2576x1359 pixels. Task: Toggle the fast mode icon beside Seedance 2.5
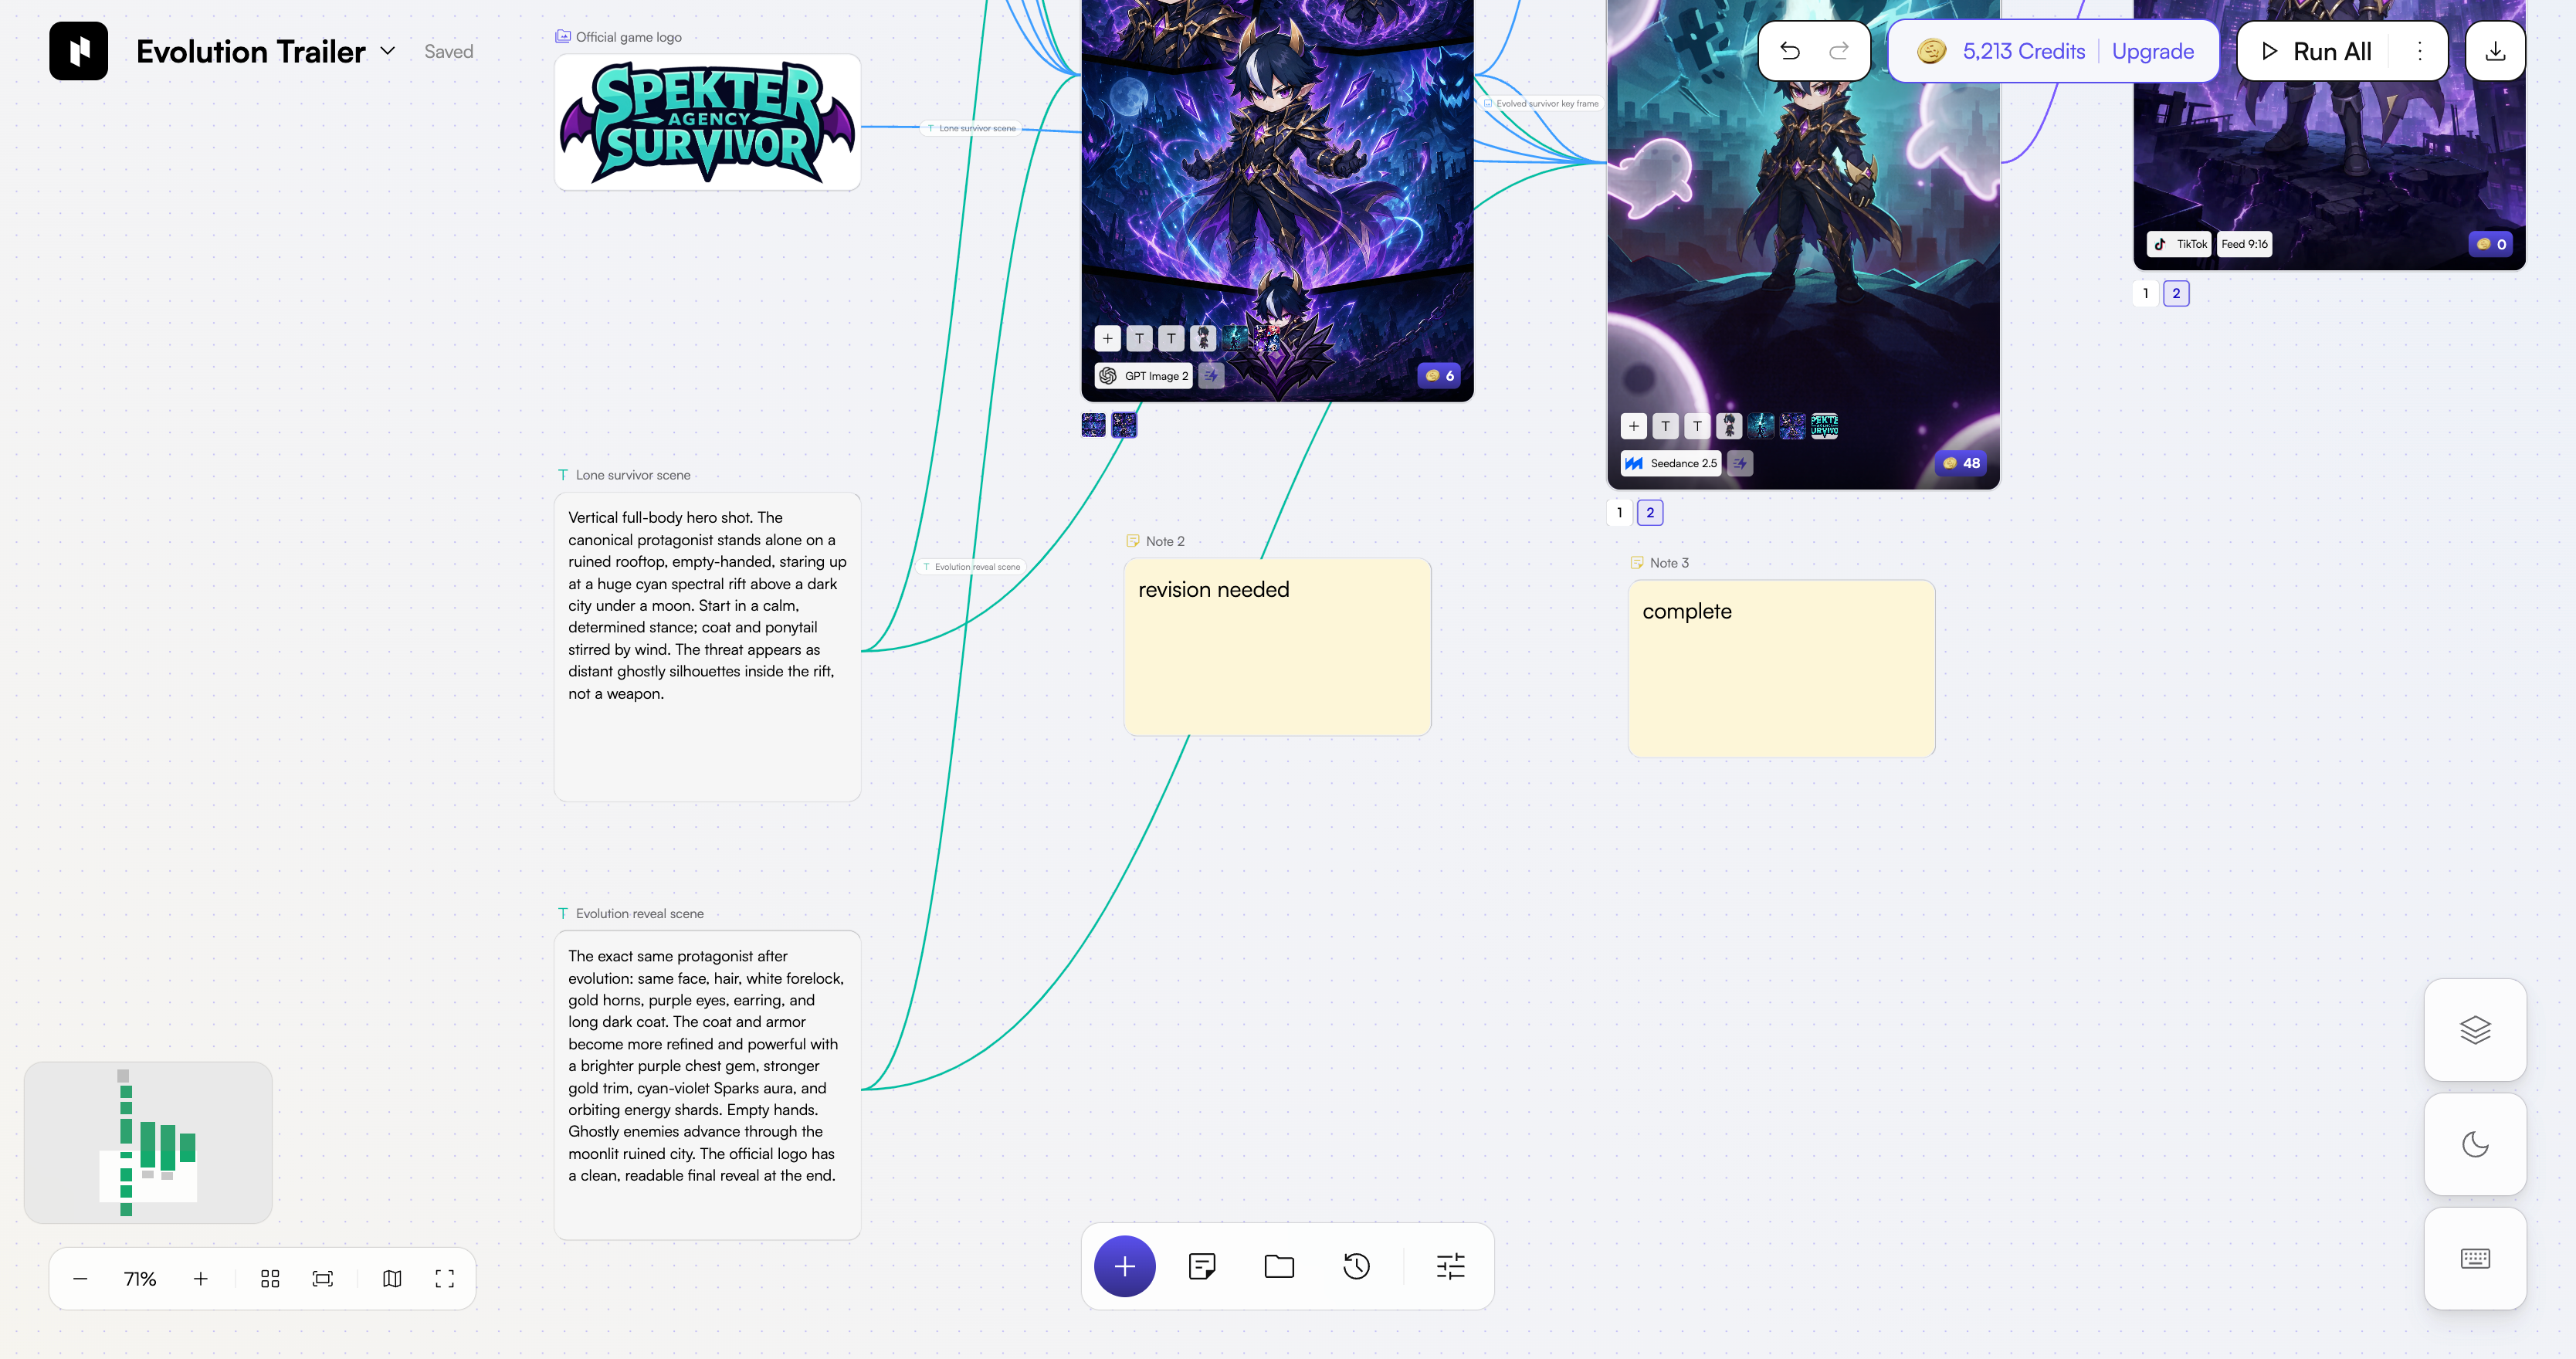(1739, 463)
